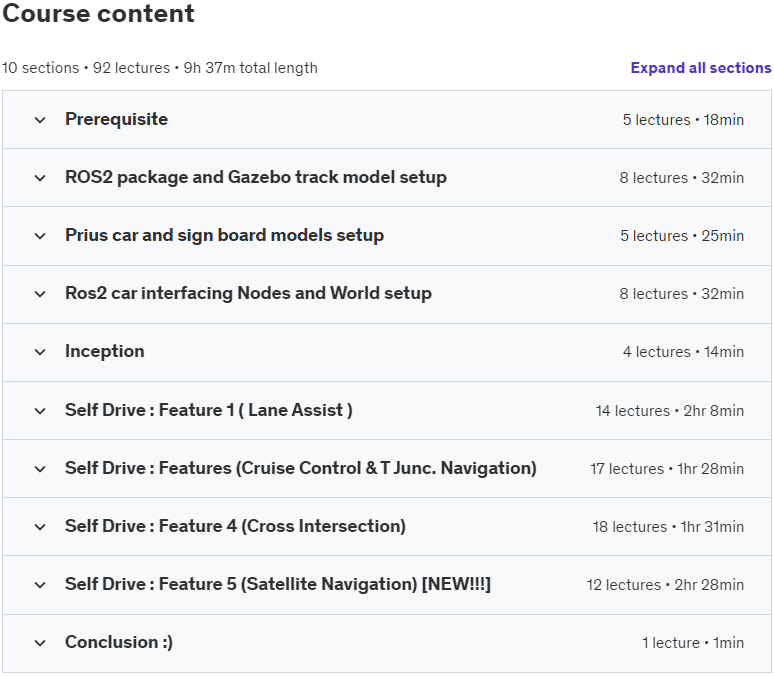
Task: Click the Expand all sections link
Action: click(701, 68)
